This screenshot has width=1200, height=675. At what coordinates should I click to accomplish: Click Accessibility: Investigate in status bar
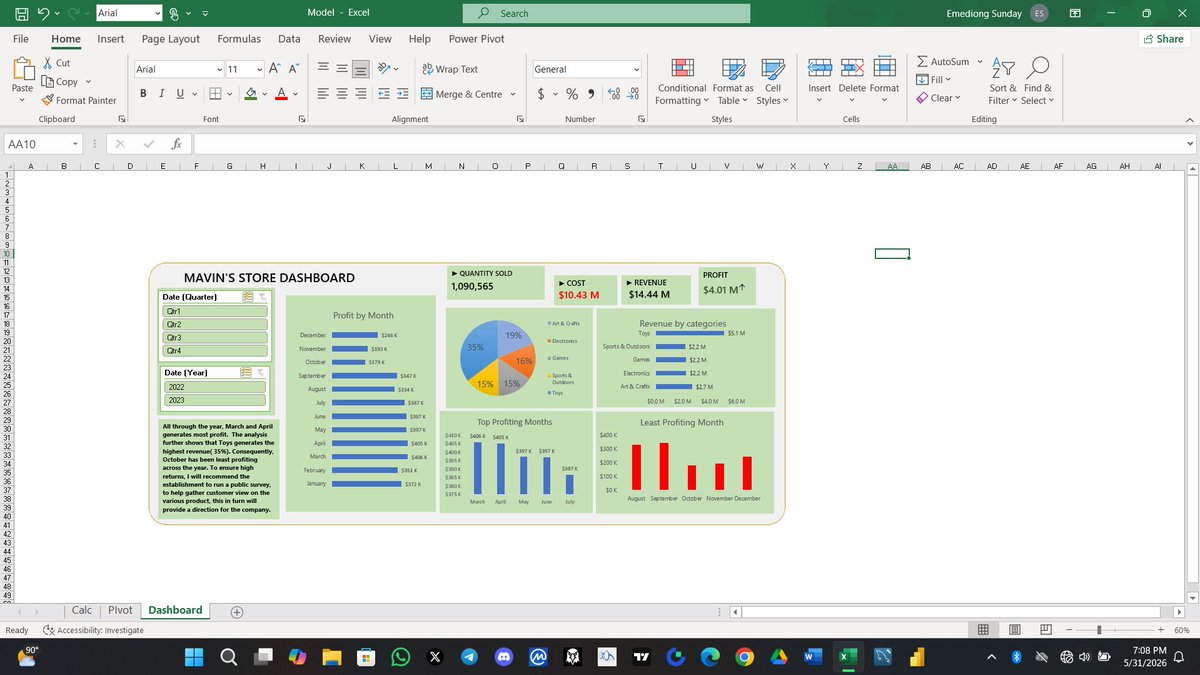click(94, 630)
